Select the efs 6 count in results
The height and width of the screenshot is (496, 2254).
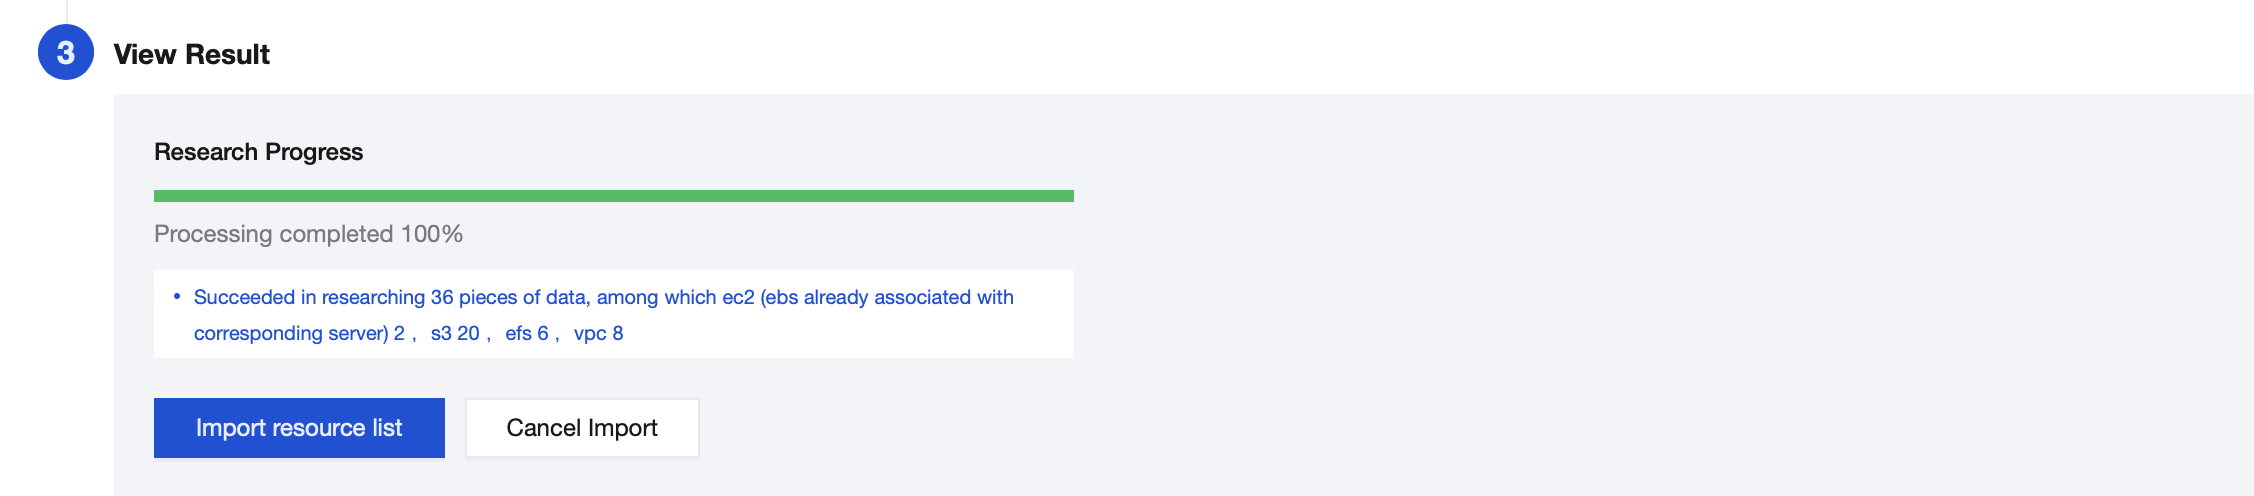pyautogui.click(x=527, y=333)
